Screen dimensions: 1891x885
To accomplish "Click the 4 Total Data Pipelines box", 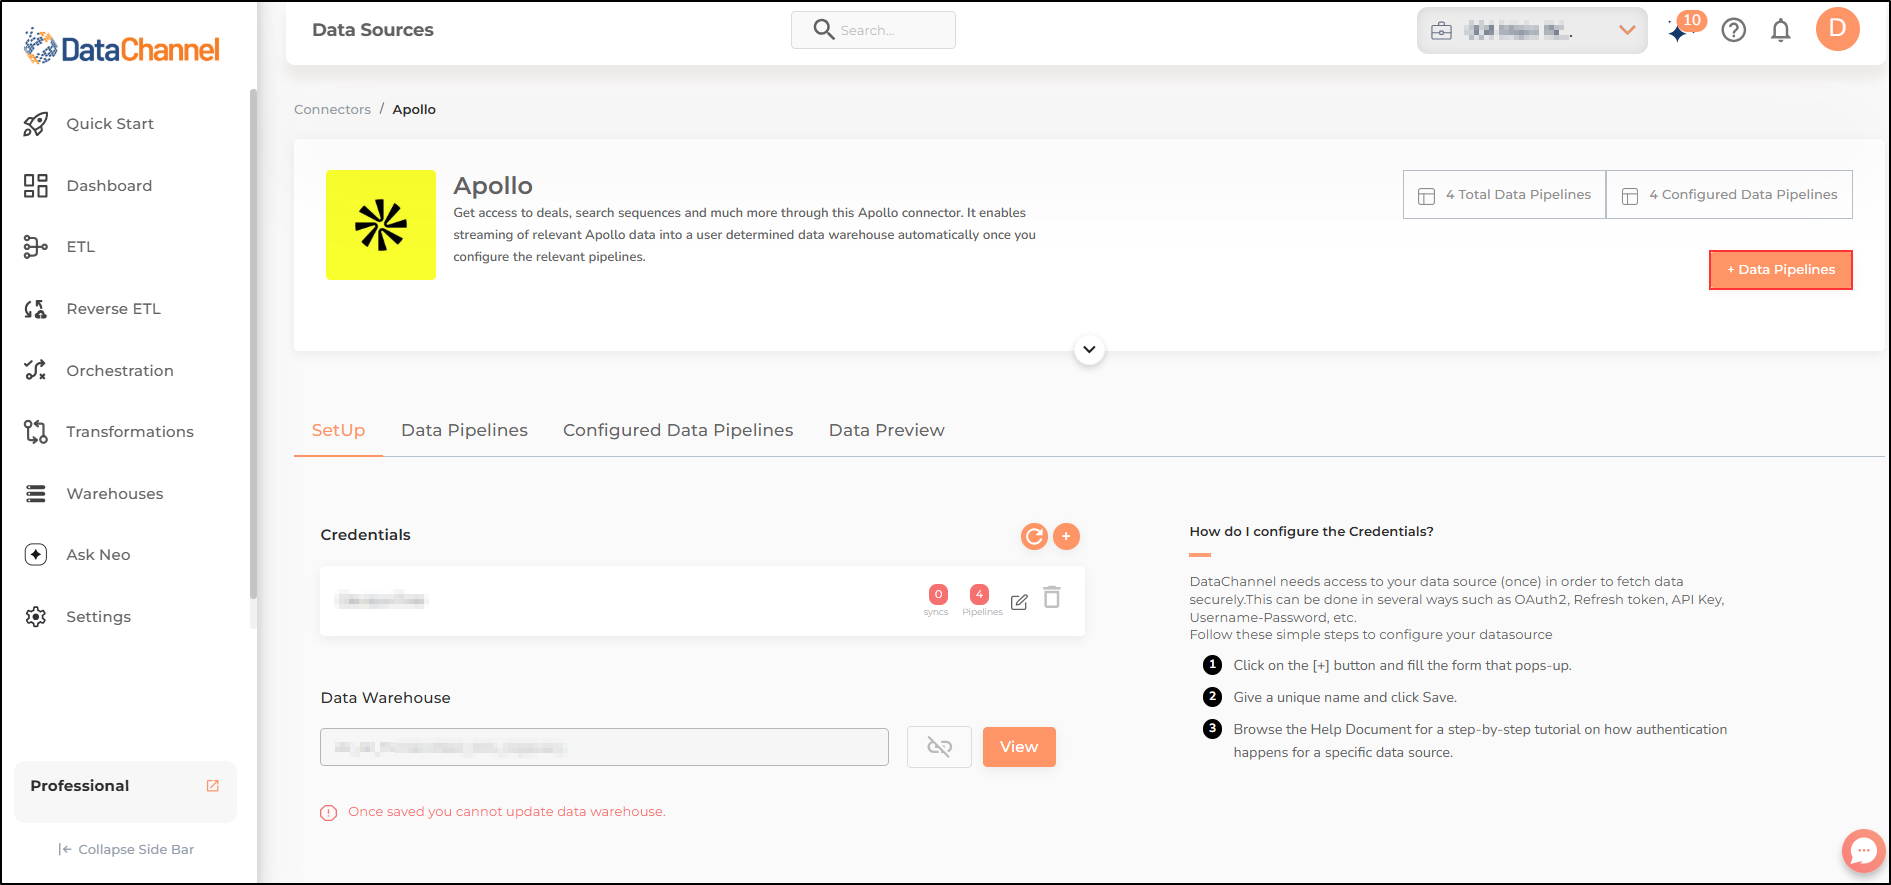I will click(x=1504, y=195).
